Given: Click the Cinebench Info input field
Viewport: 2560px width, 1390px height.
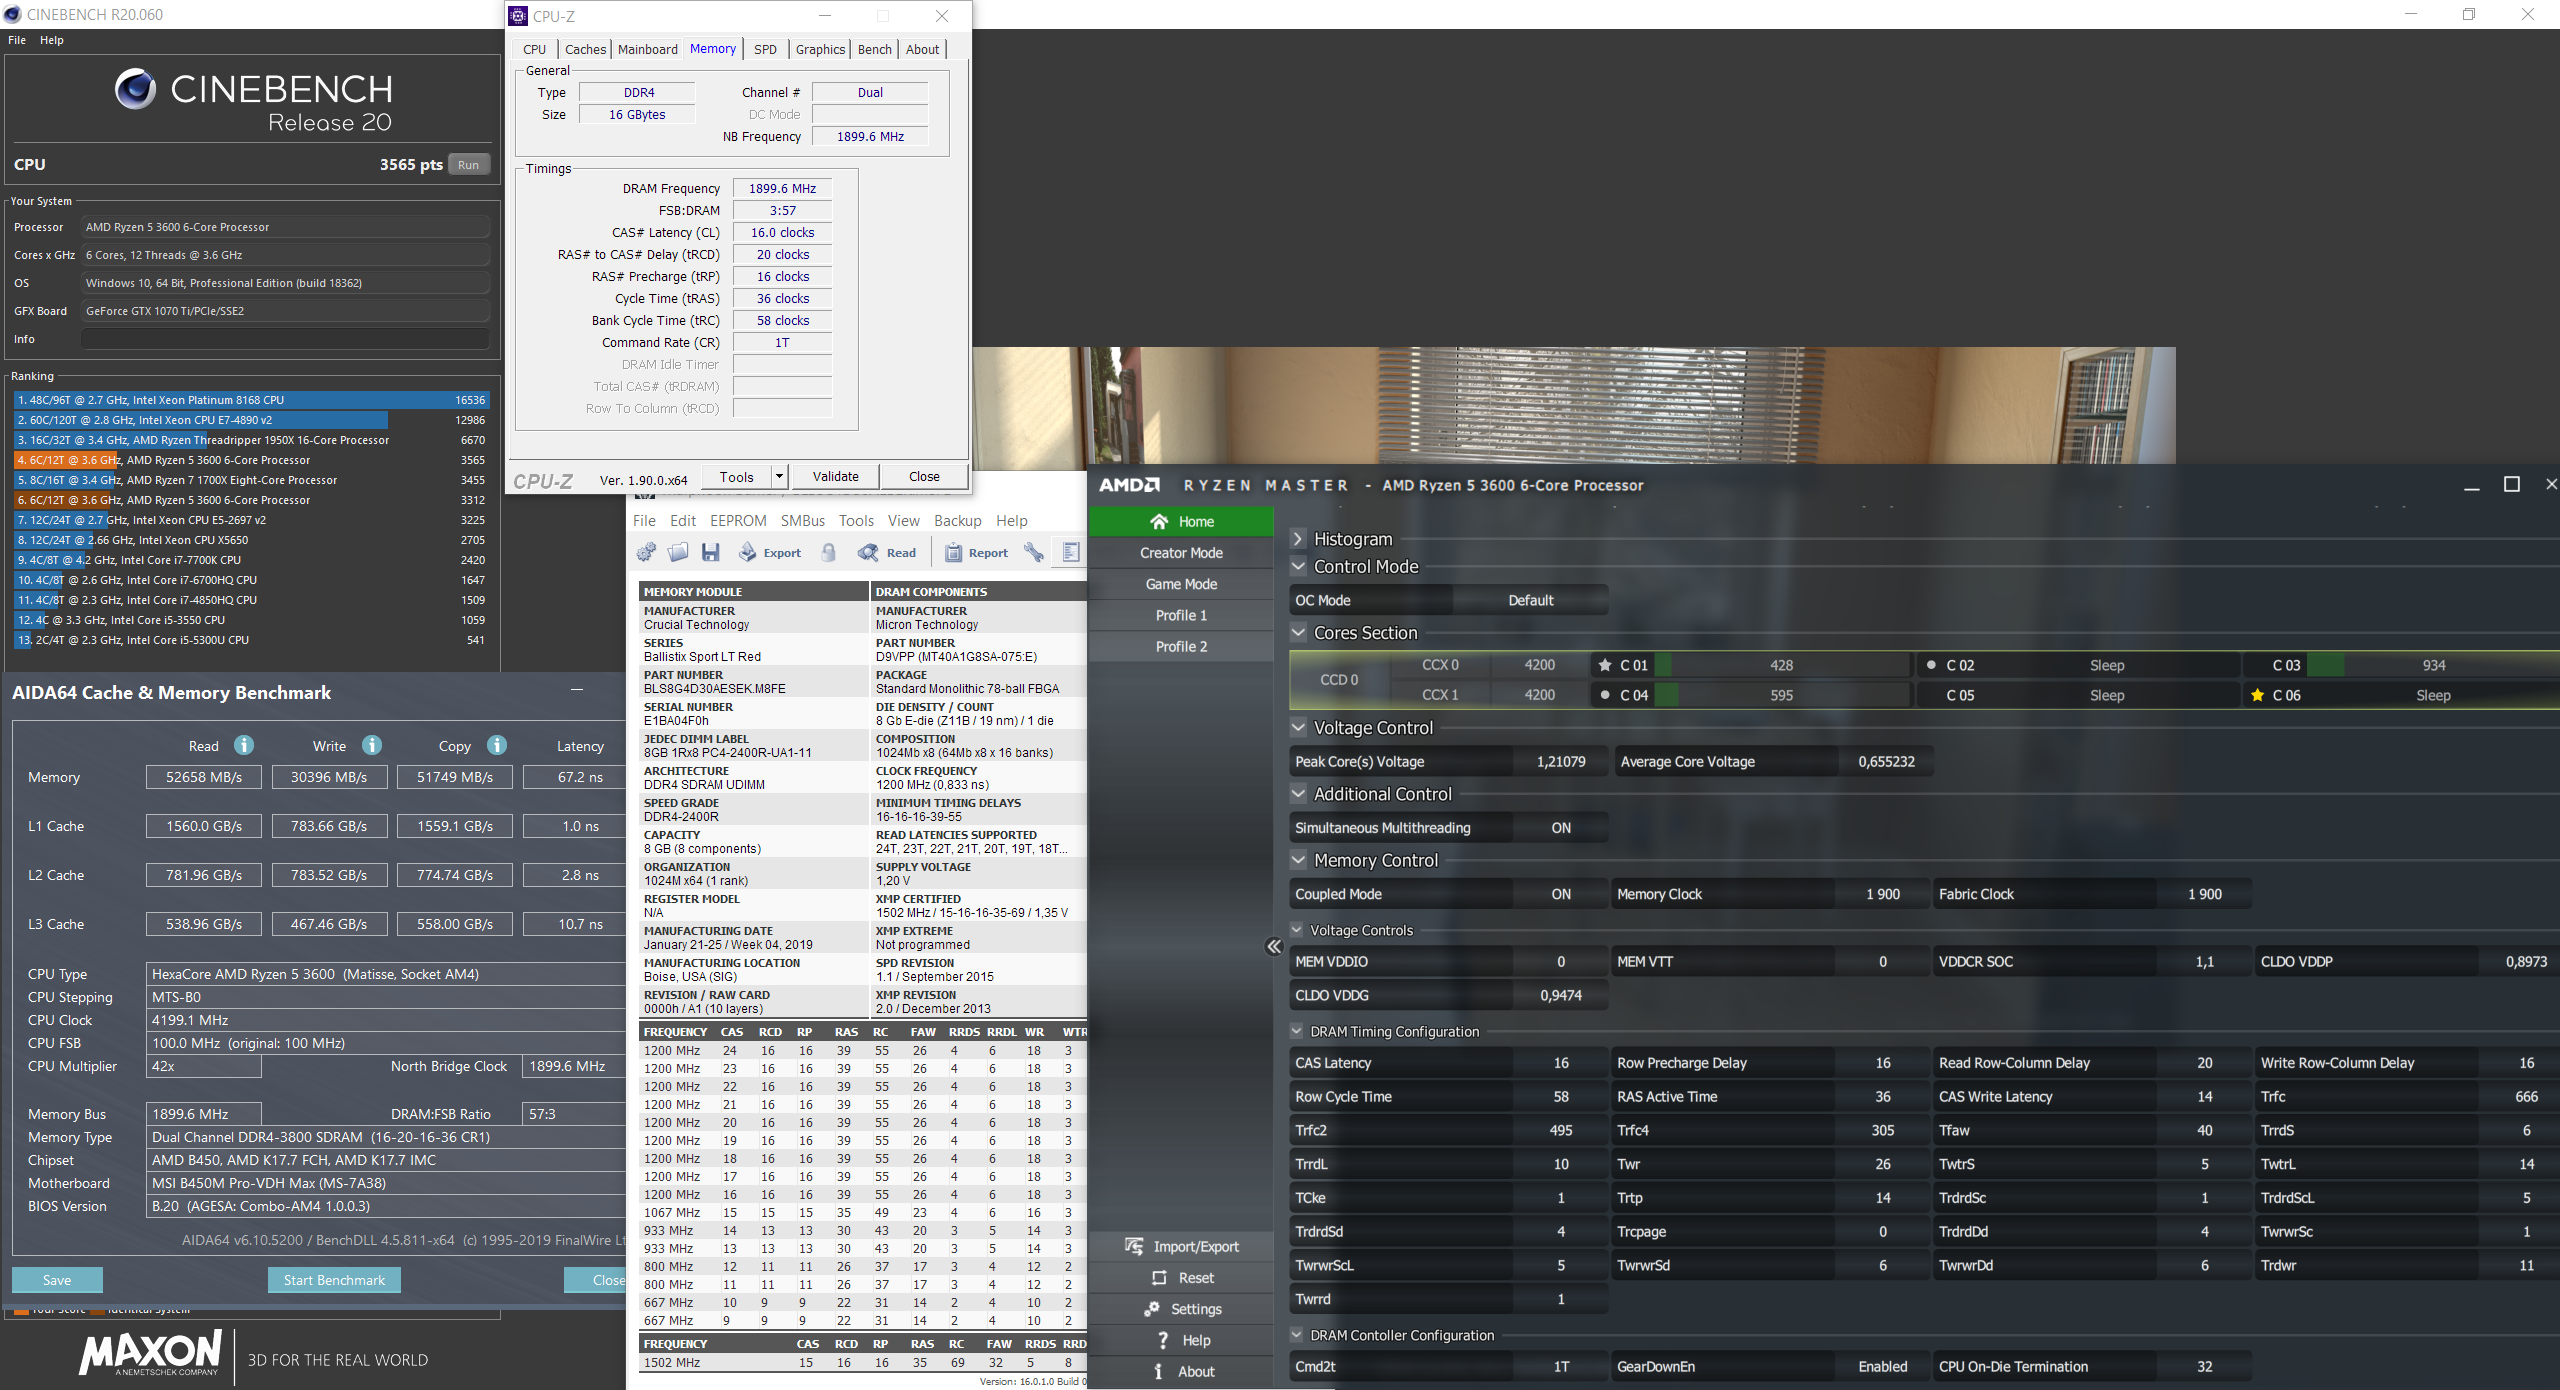Looking at the screenshot, I should (x=285, y=339).
